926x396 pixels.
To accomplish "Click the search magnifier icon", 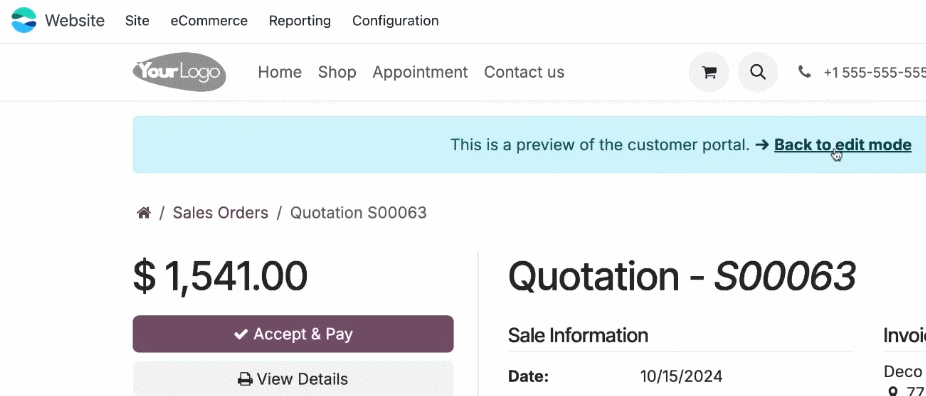I will click(758, 72).
